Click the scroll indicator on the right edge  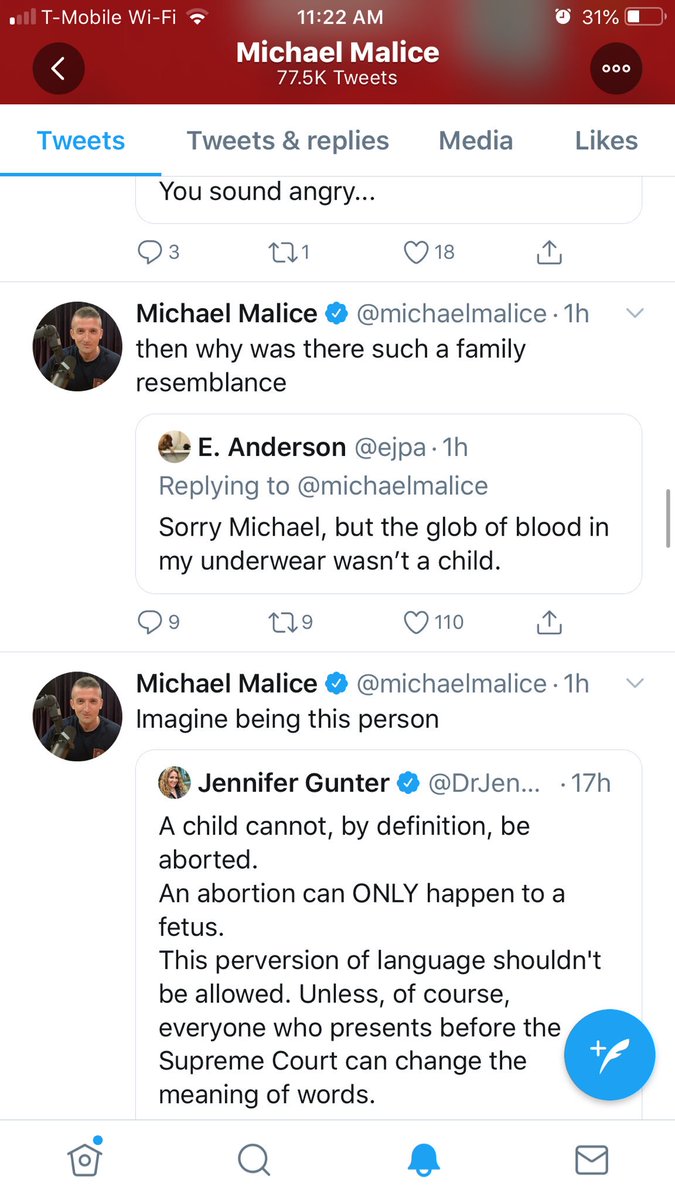pyautogui.click(x=667, y=518)
